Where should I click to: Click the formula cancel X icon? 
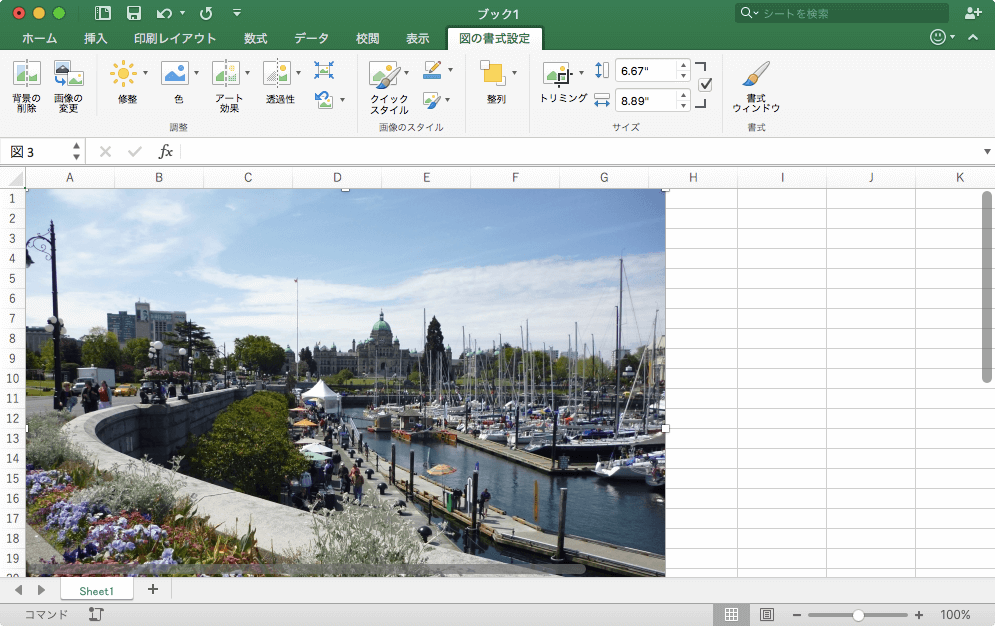pyautogui.click(x=105, y=152)
